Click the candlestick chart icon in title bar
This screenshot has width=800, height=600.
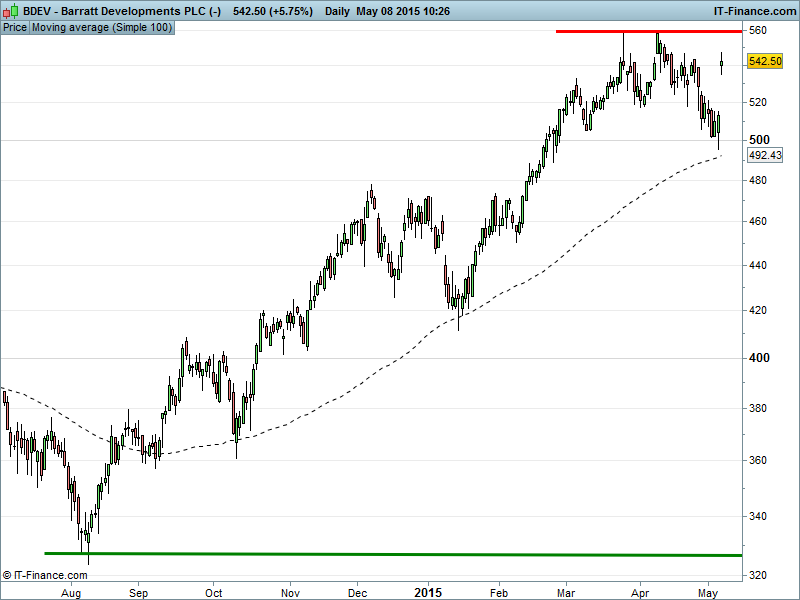(x=10, y=11)
